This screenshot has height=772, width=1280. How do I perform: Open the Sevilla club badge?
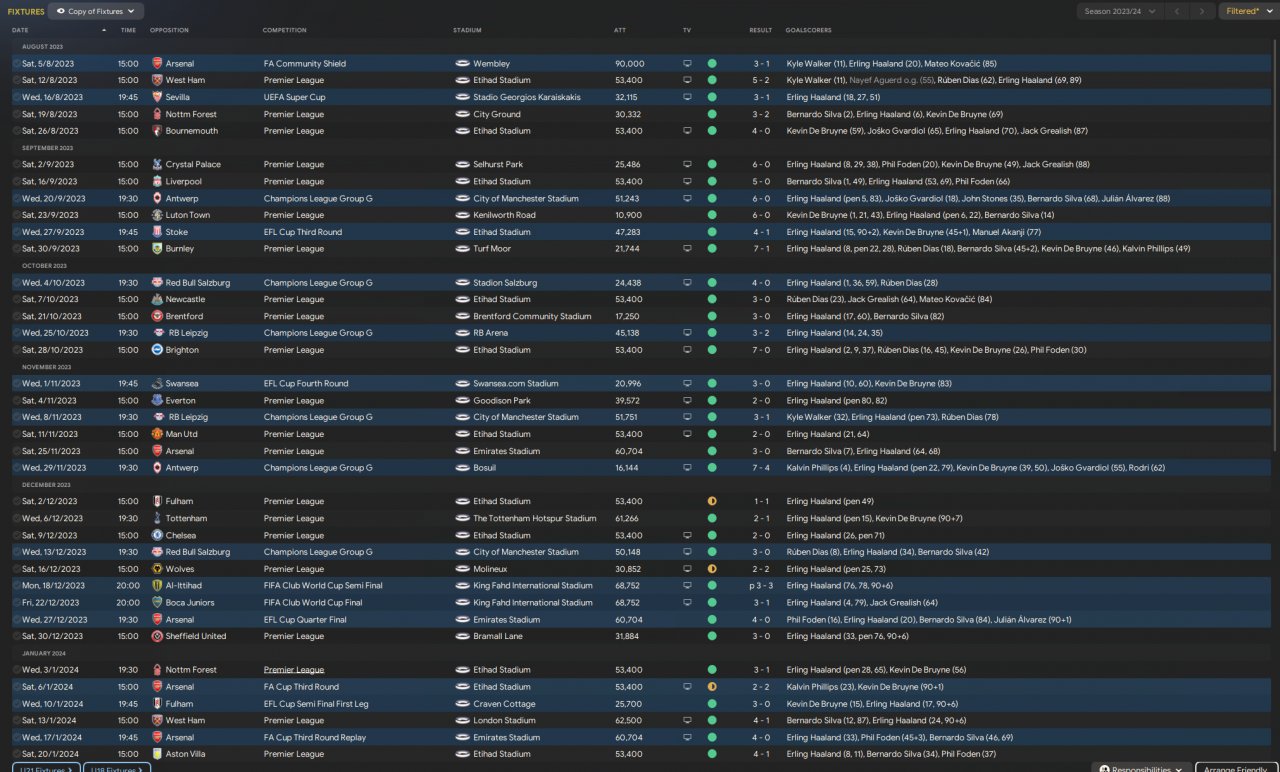click(157, 97)
